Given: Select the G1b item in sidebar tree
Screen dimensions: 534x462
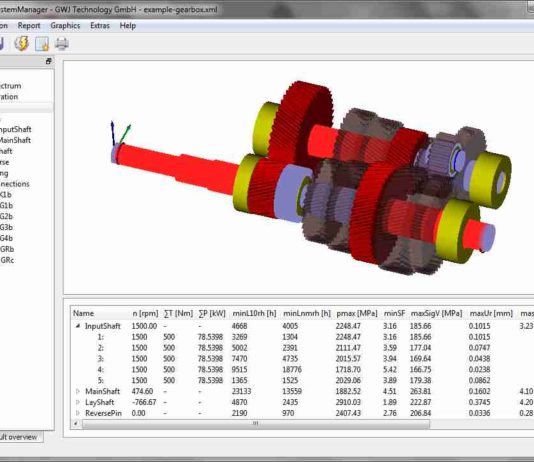Looking at the screenshot, I should pos(6,205).
